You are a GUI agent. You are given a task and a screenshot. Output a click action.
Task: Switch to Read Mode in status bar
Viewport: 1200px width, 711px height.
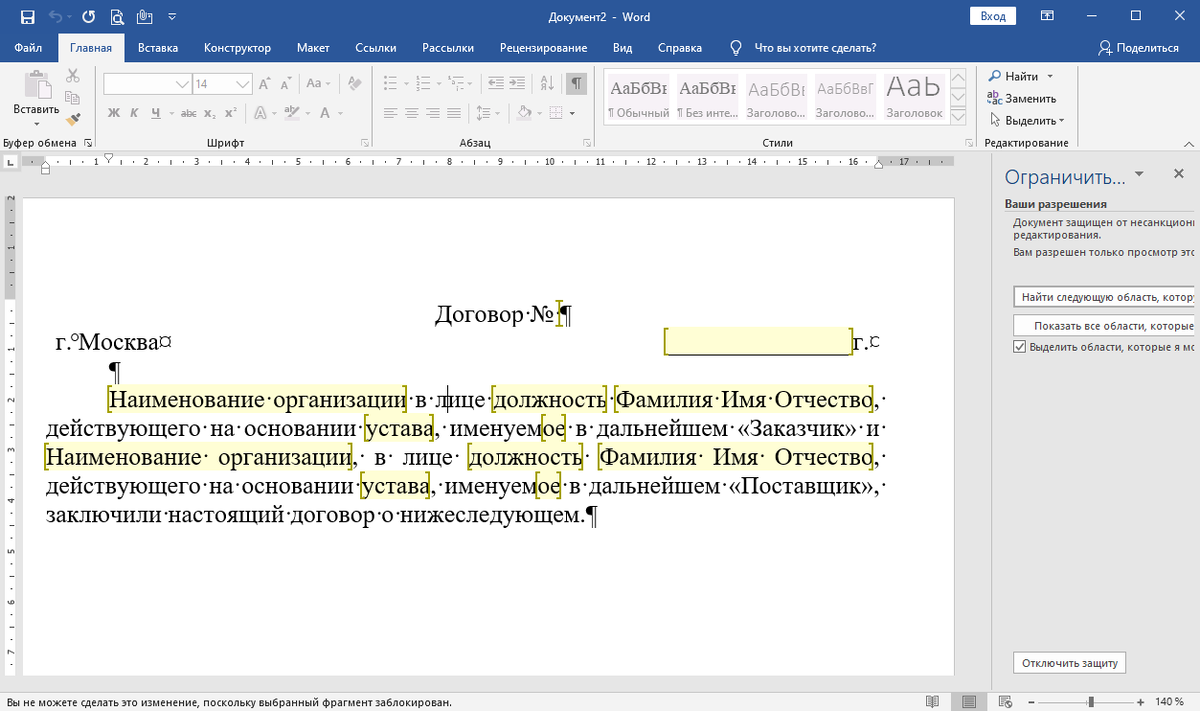tap(931, 701)
